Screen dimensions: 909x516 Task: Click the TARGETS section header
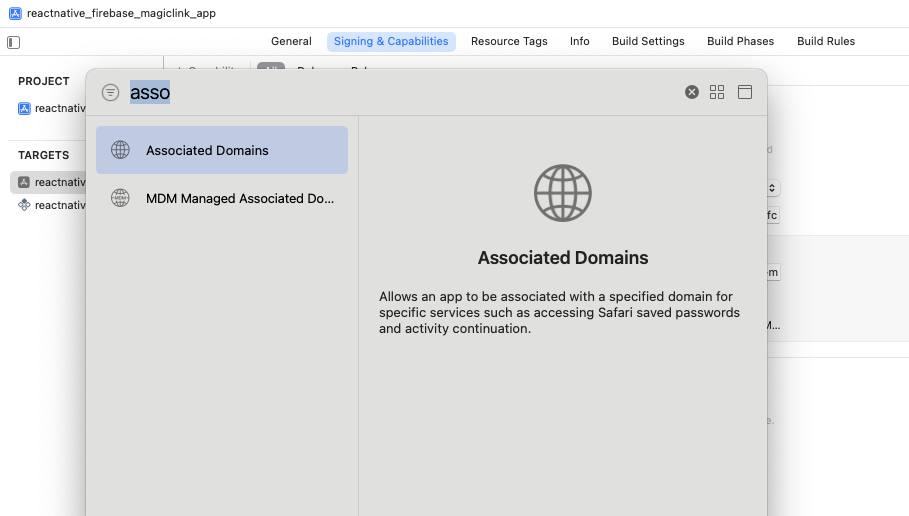43,155
